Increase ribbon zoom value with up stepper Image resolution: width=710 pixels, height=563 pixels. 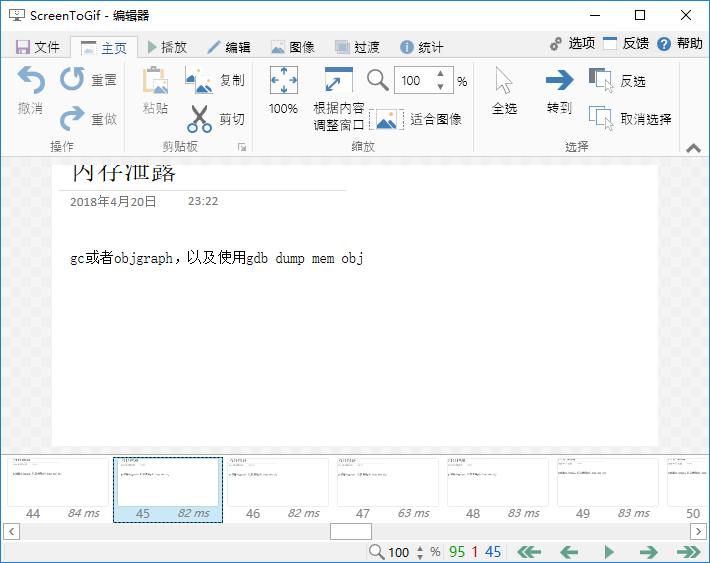tap(441, 75)
